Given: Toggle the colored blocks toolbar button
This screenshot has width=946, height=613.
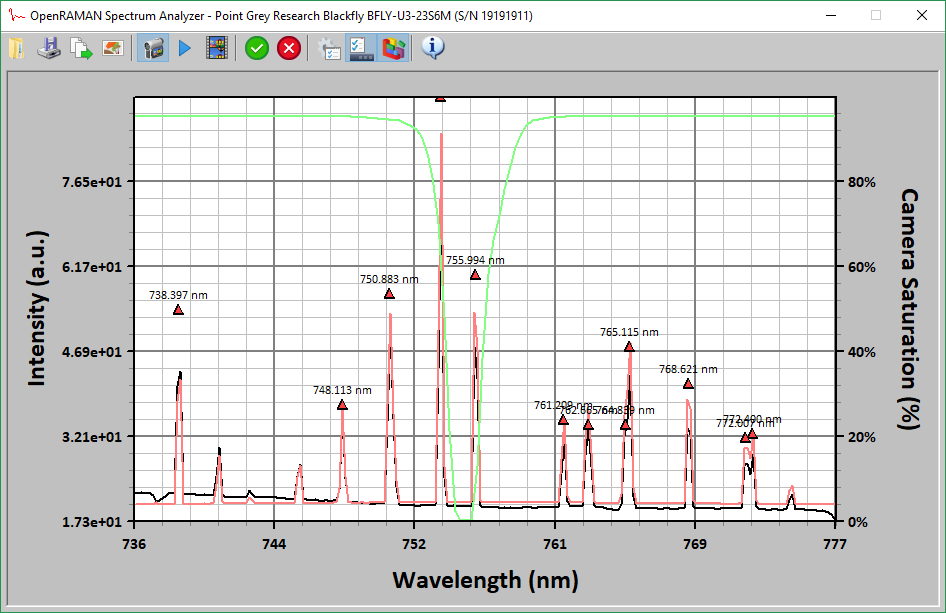Looking at the screenshot, I should [395, 48].
